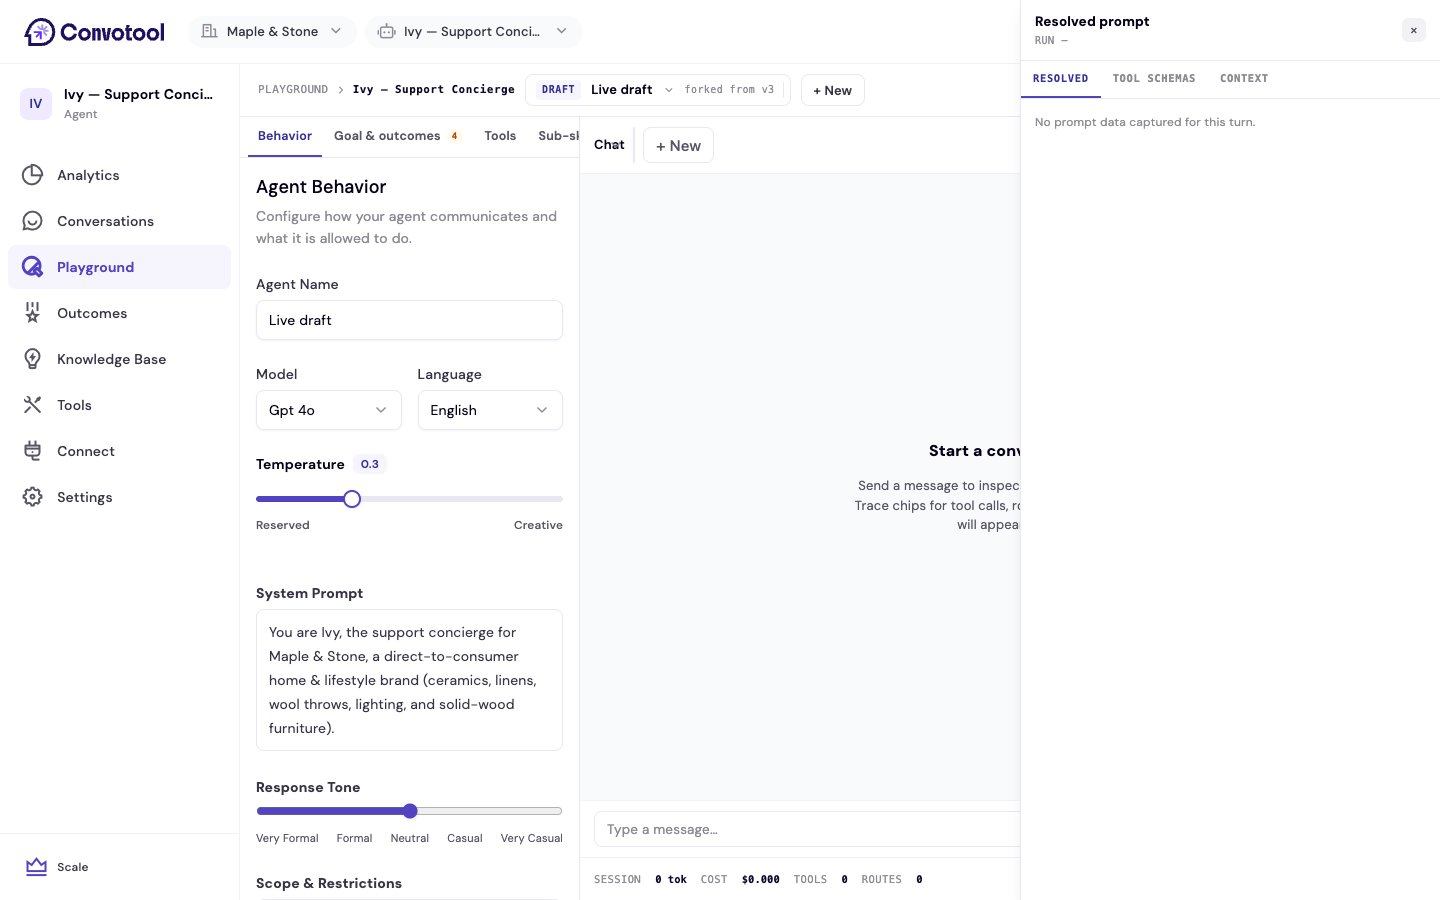Open the Live draft version dropdown
Viewport: 1440px width, 900px height.
coord(657,90)
